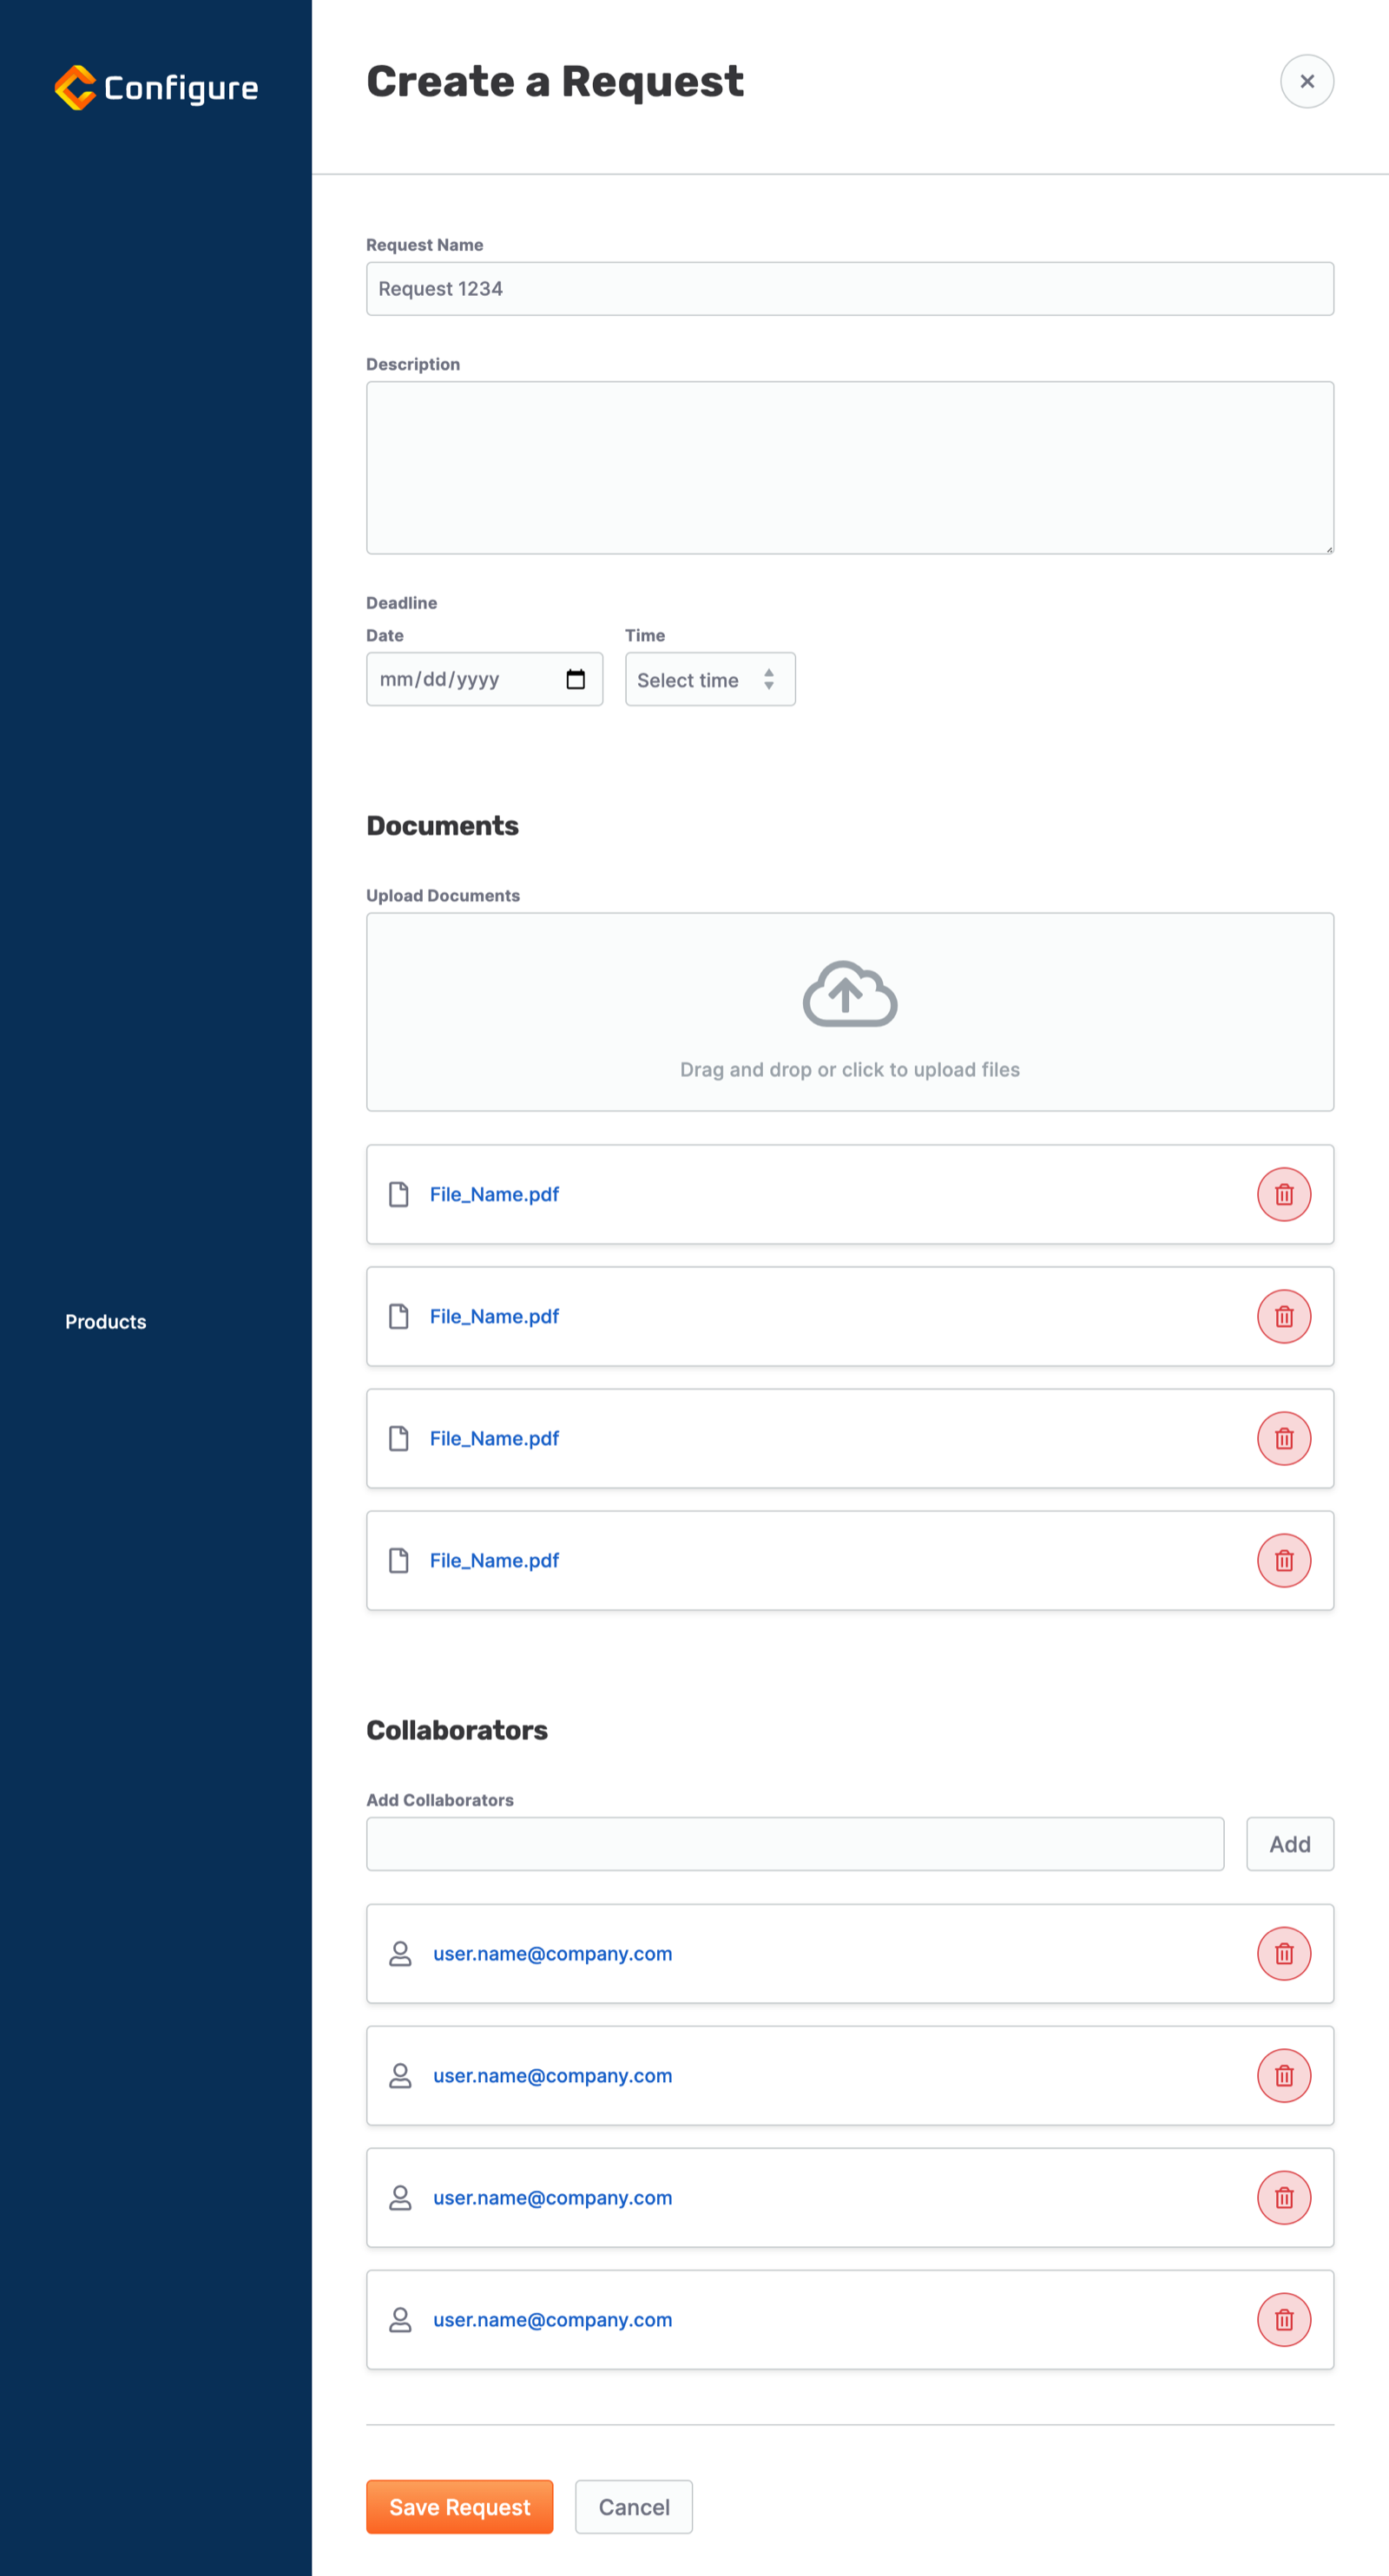Click the Add collaborator button
This screenshot has height=2576, width=1389.
1289,1844
